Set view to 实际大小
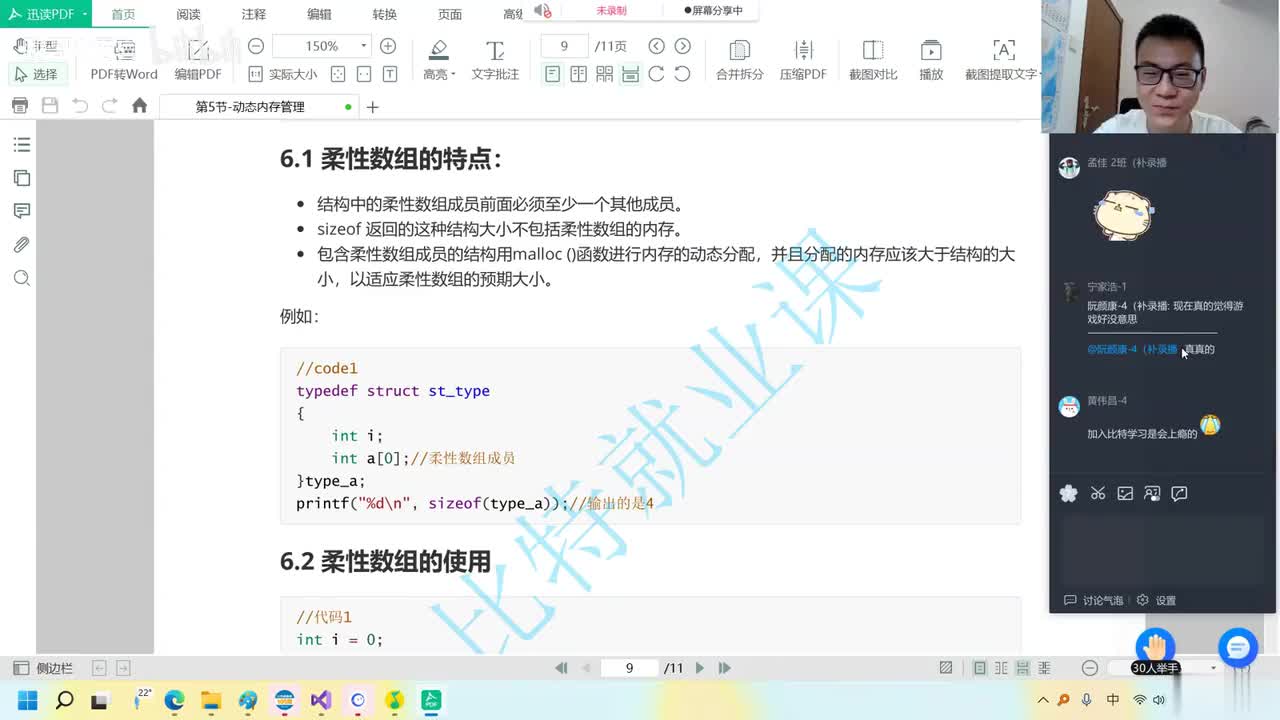Screen dimensions: 1280x720 tap(283, 74)
